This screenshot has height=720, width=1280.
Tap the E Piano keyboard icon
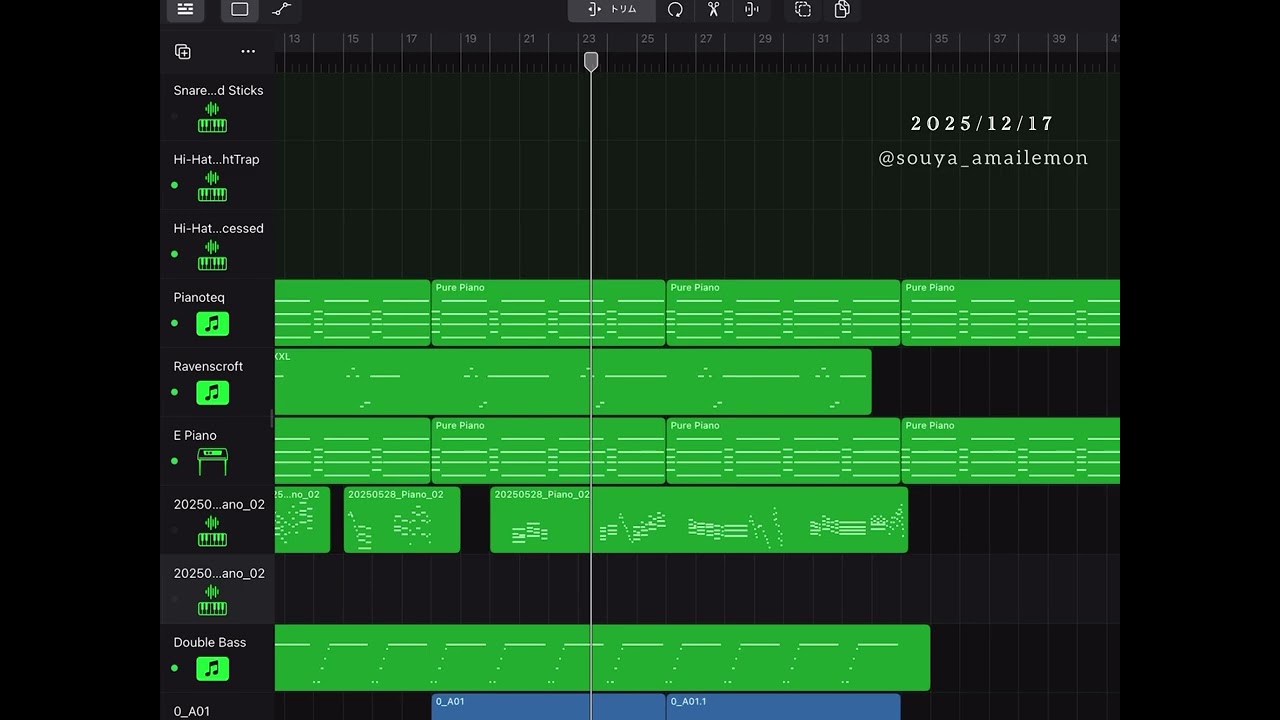pyautogui.click(x=212, y=462)
